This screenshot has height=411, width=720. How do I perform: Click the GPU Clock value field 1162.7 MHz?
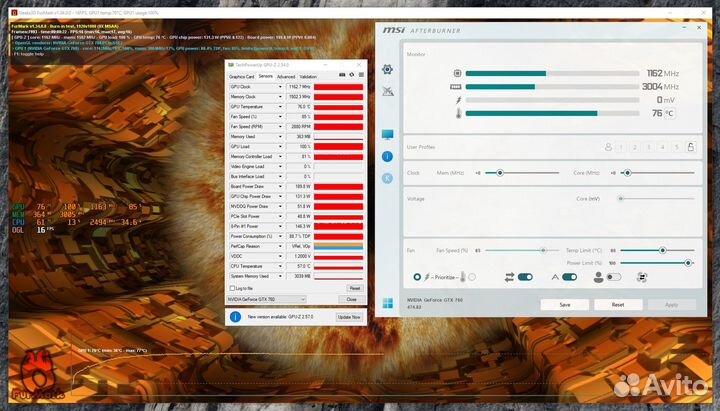(298, 87)
